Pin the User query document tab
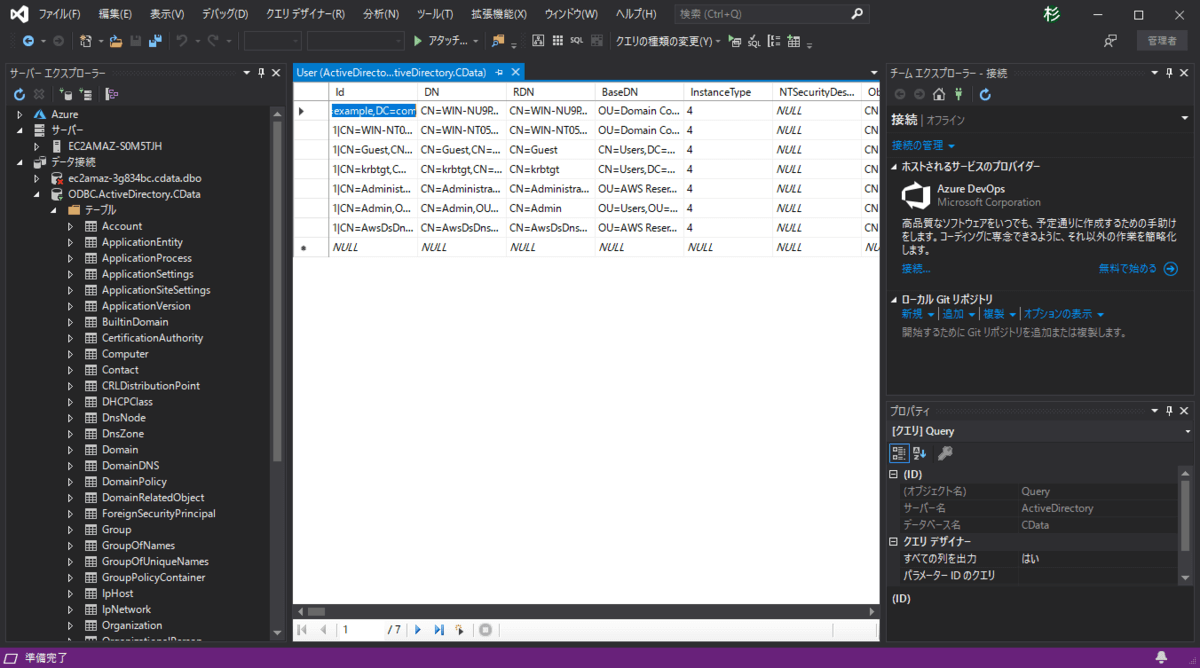This screenshot has width=1200, height=668. pyautogui.click(x=500, y=73)
